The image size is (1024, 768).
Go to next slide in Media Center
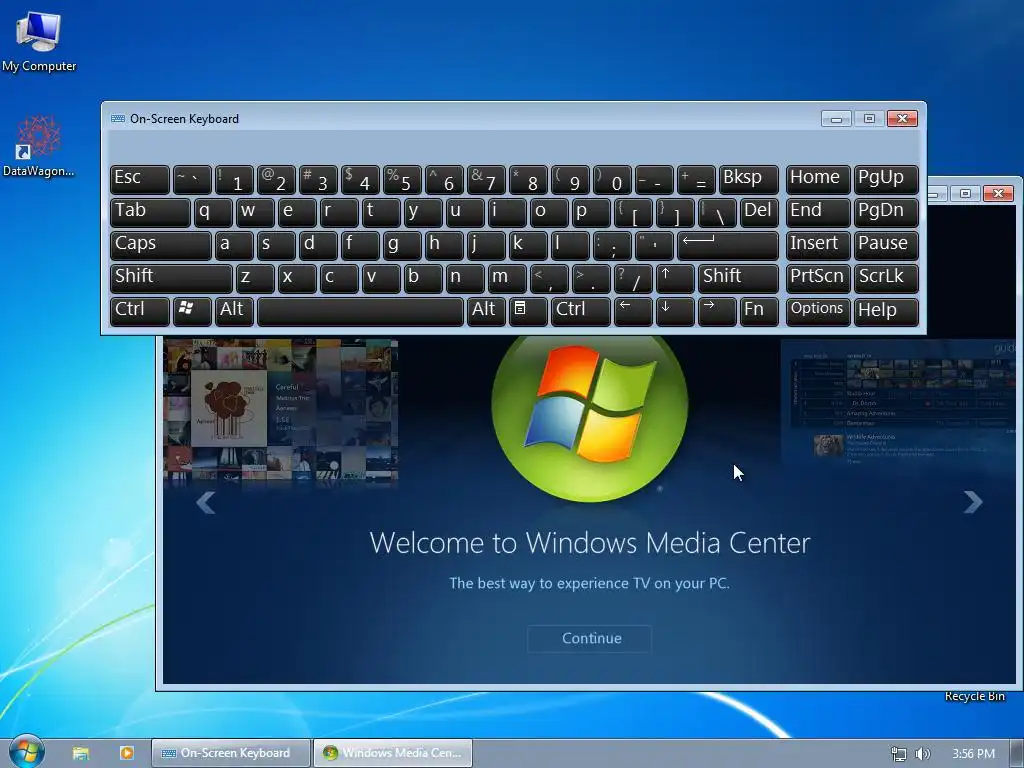pos(973,502)
